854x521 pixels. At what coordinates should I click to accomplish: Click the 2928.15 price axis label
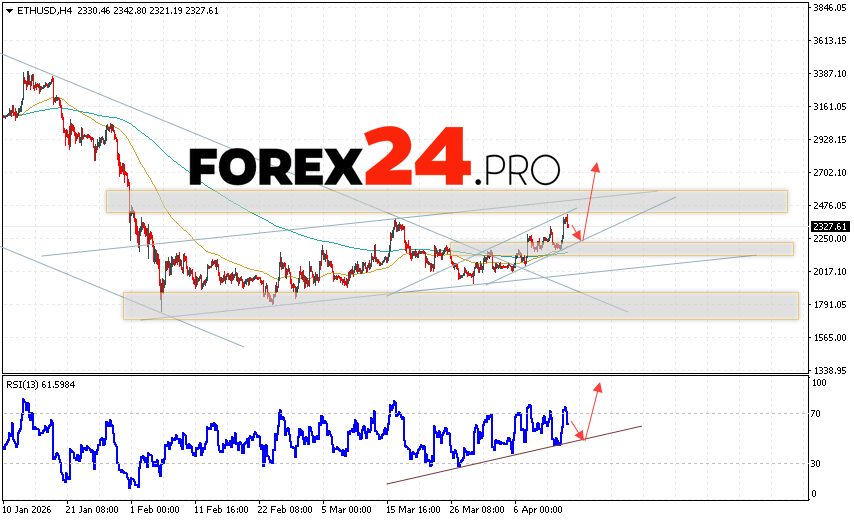[x=829, y=140]
